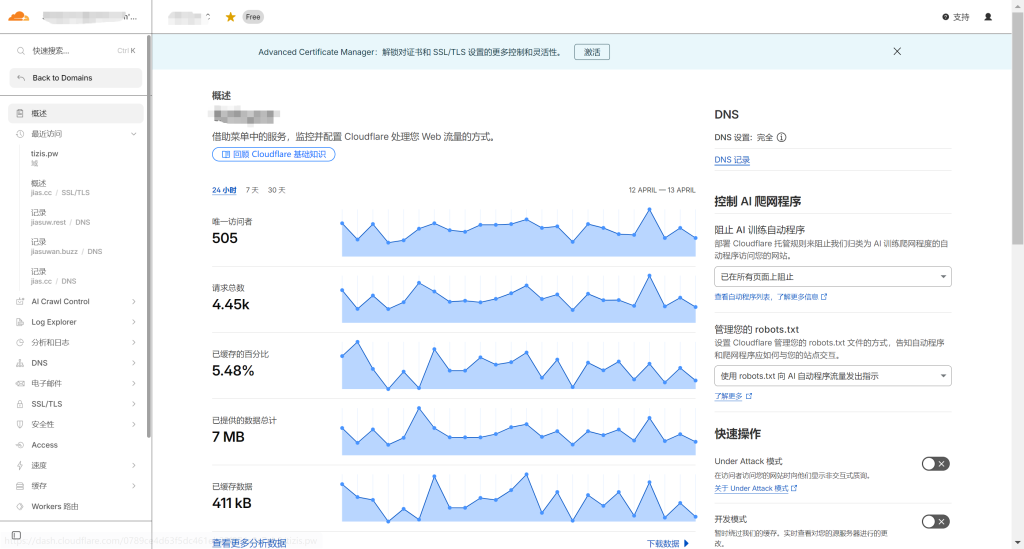Click 了解更多 link under robots.txt

[x=733, y=396]
